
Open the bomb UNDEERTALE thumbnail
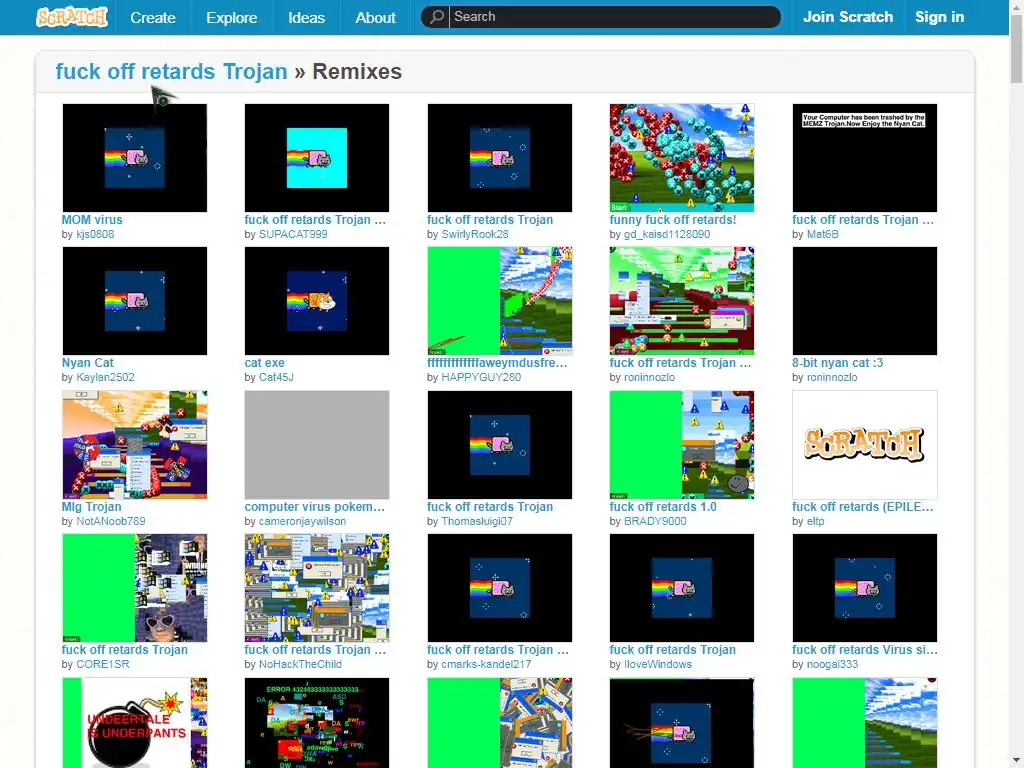point(135,723)
